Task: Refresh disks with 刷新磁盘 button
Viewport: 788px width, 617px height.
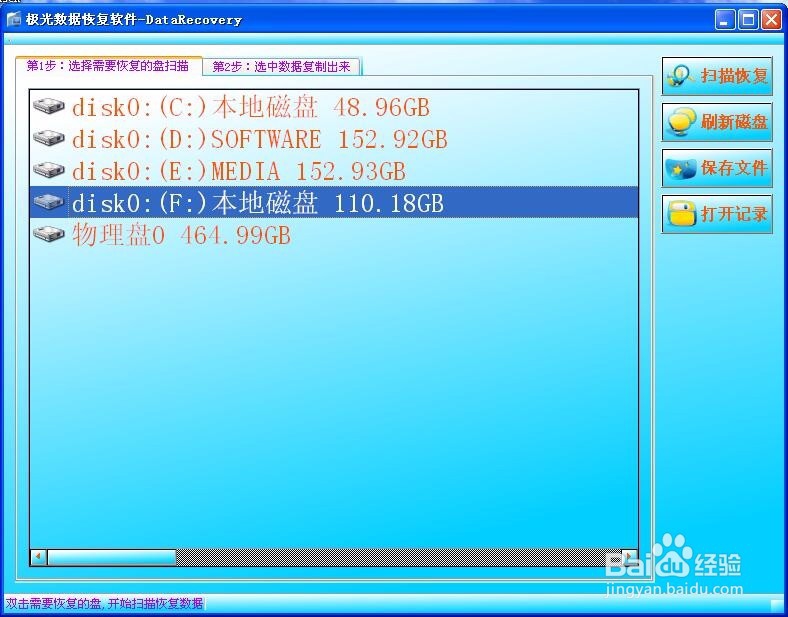Action: coord(717,122)
